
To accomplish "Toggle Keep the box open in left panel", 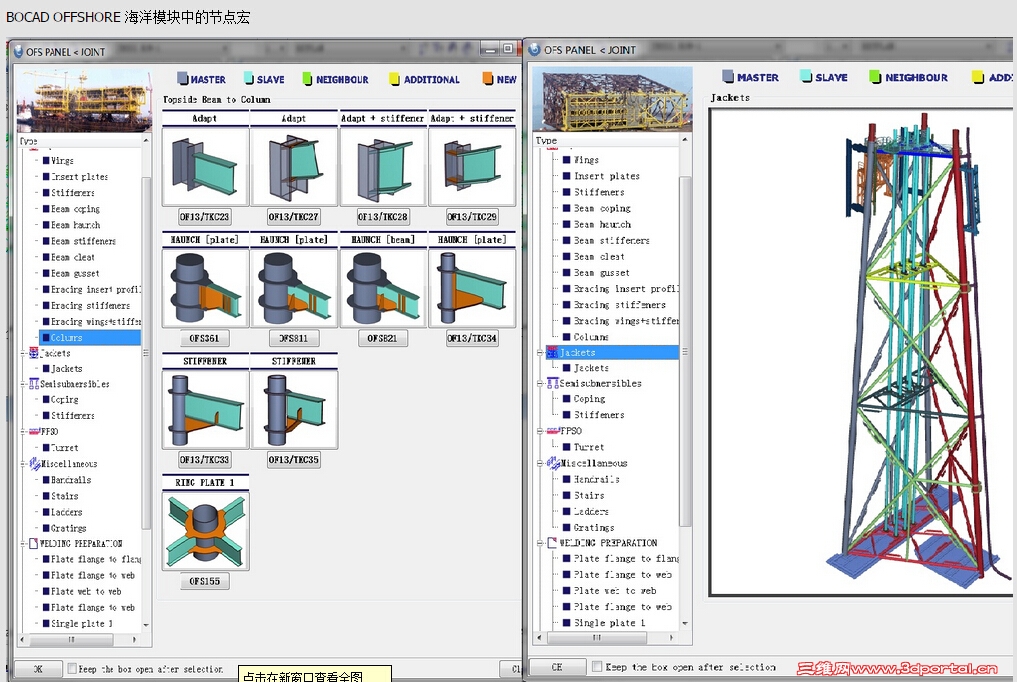I will pyautogui.click(x=72, y=668).
